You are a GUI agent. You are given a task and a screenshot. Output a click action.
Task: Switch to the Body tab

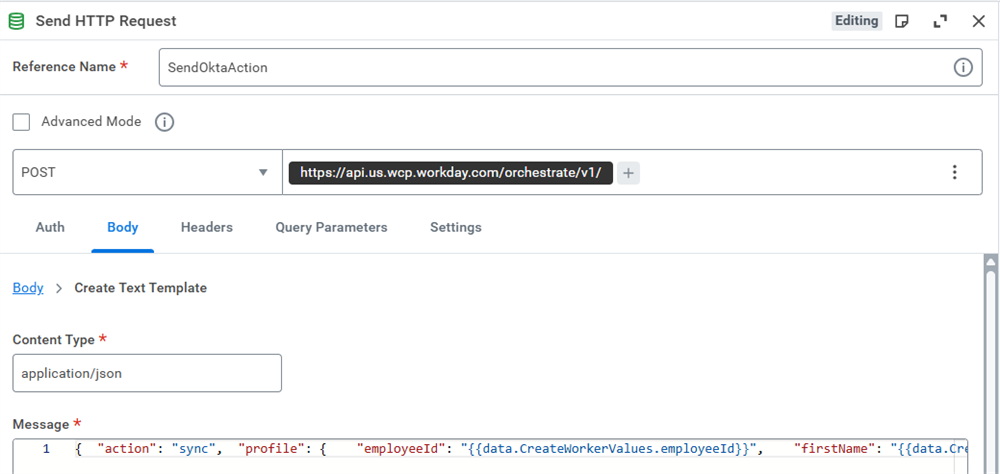coord(122,227)
